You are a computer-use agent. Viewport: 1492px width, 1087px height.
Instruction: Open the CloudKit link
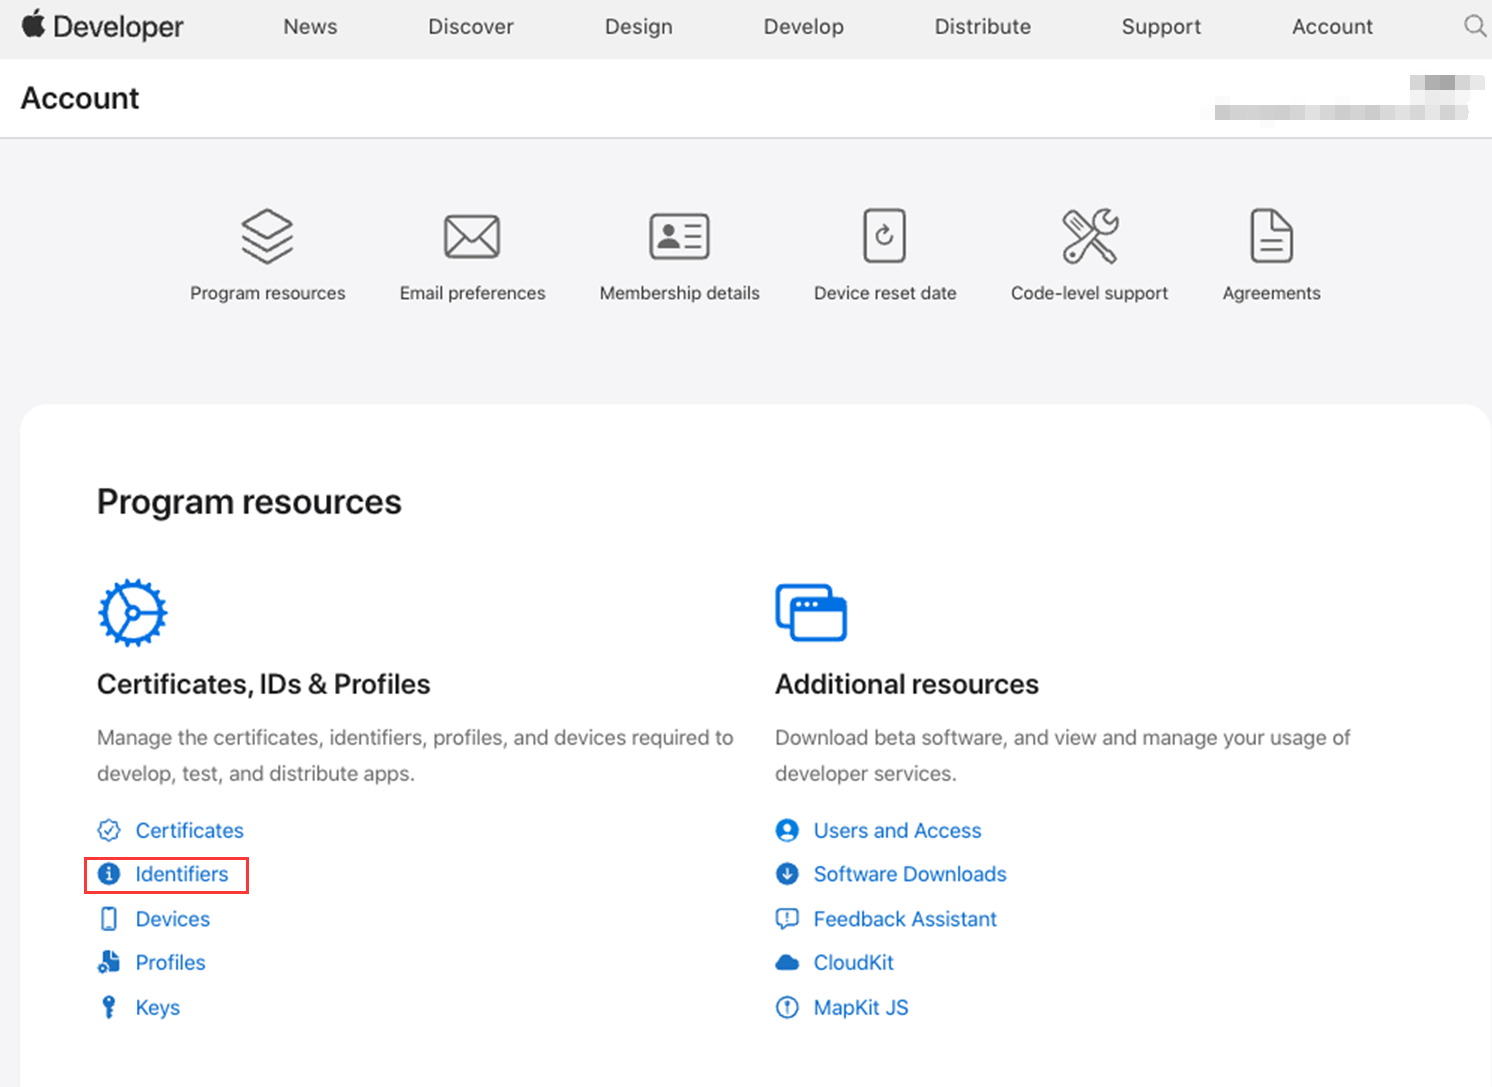pyautogui.click(x=854, y=962)
